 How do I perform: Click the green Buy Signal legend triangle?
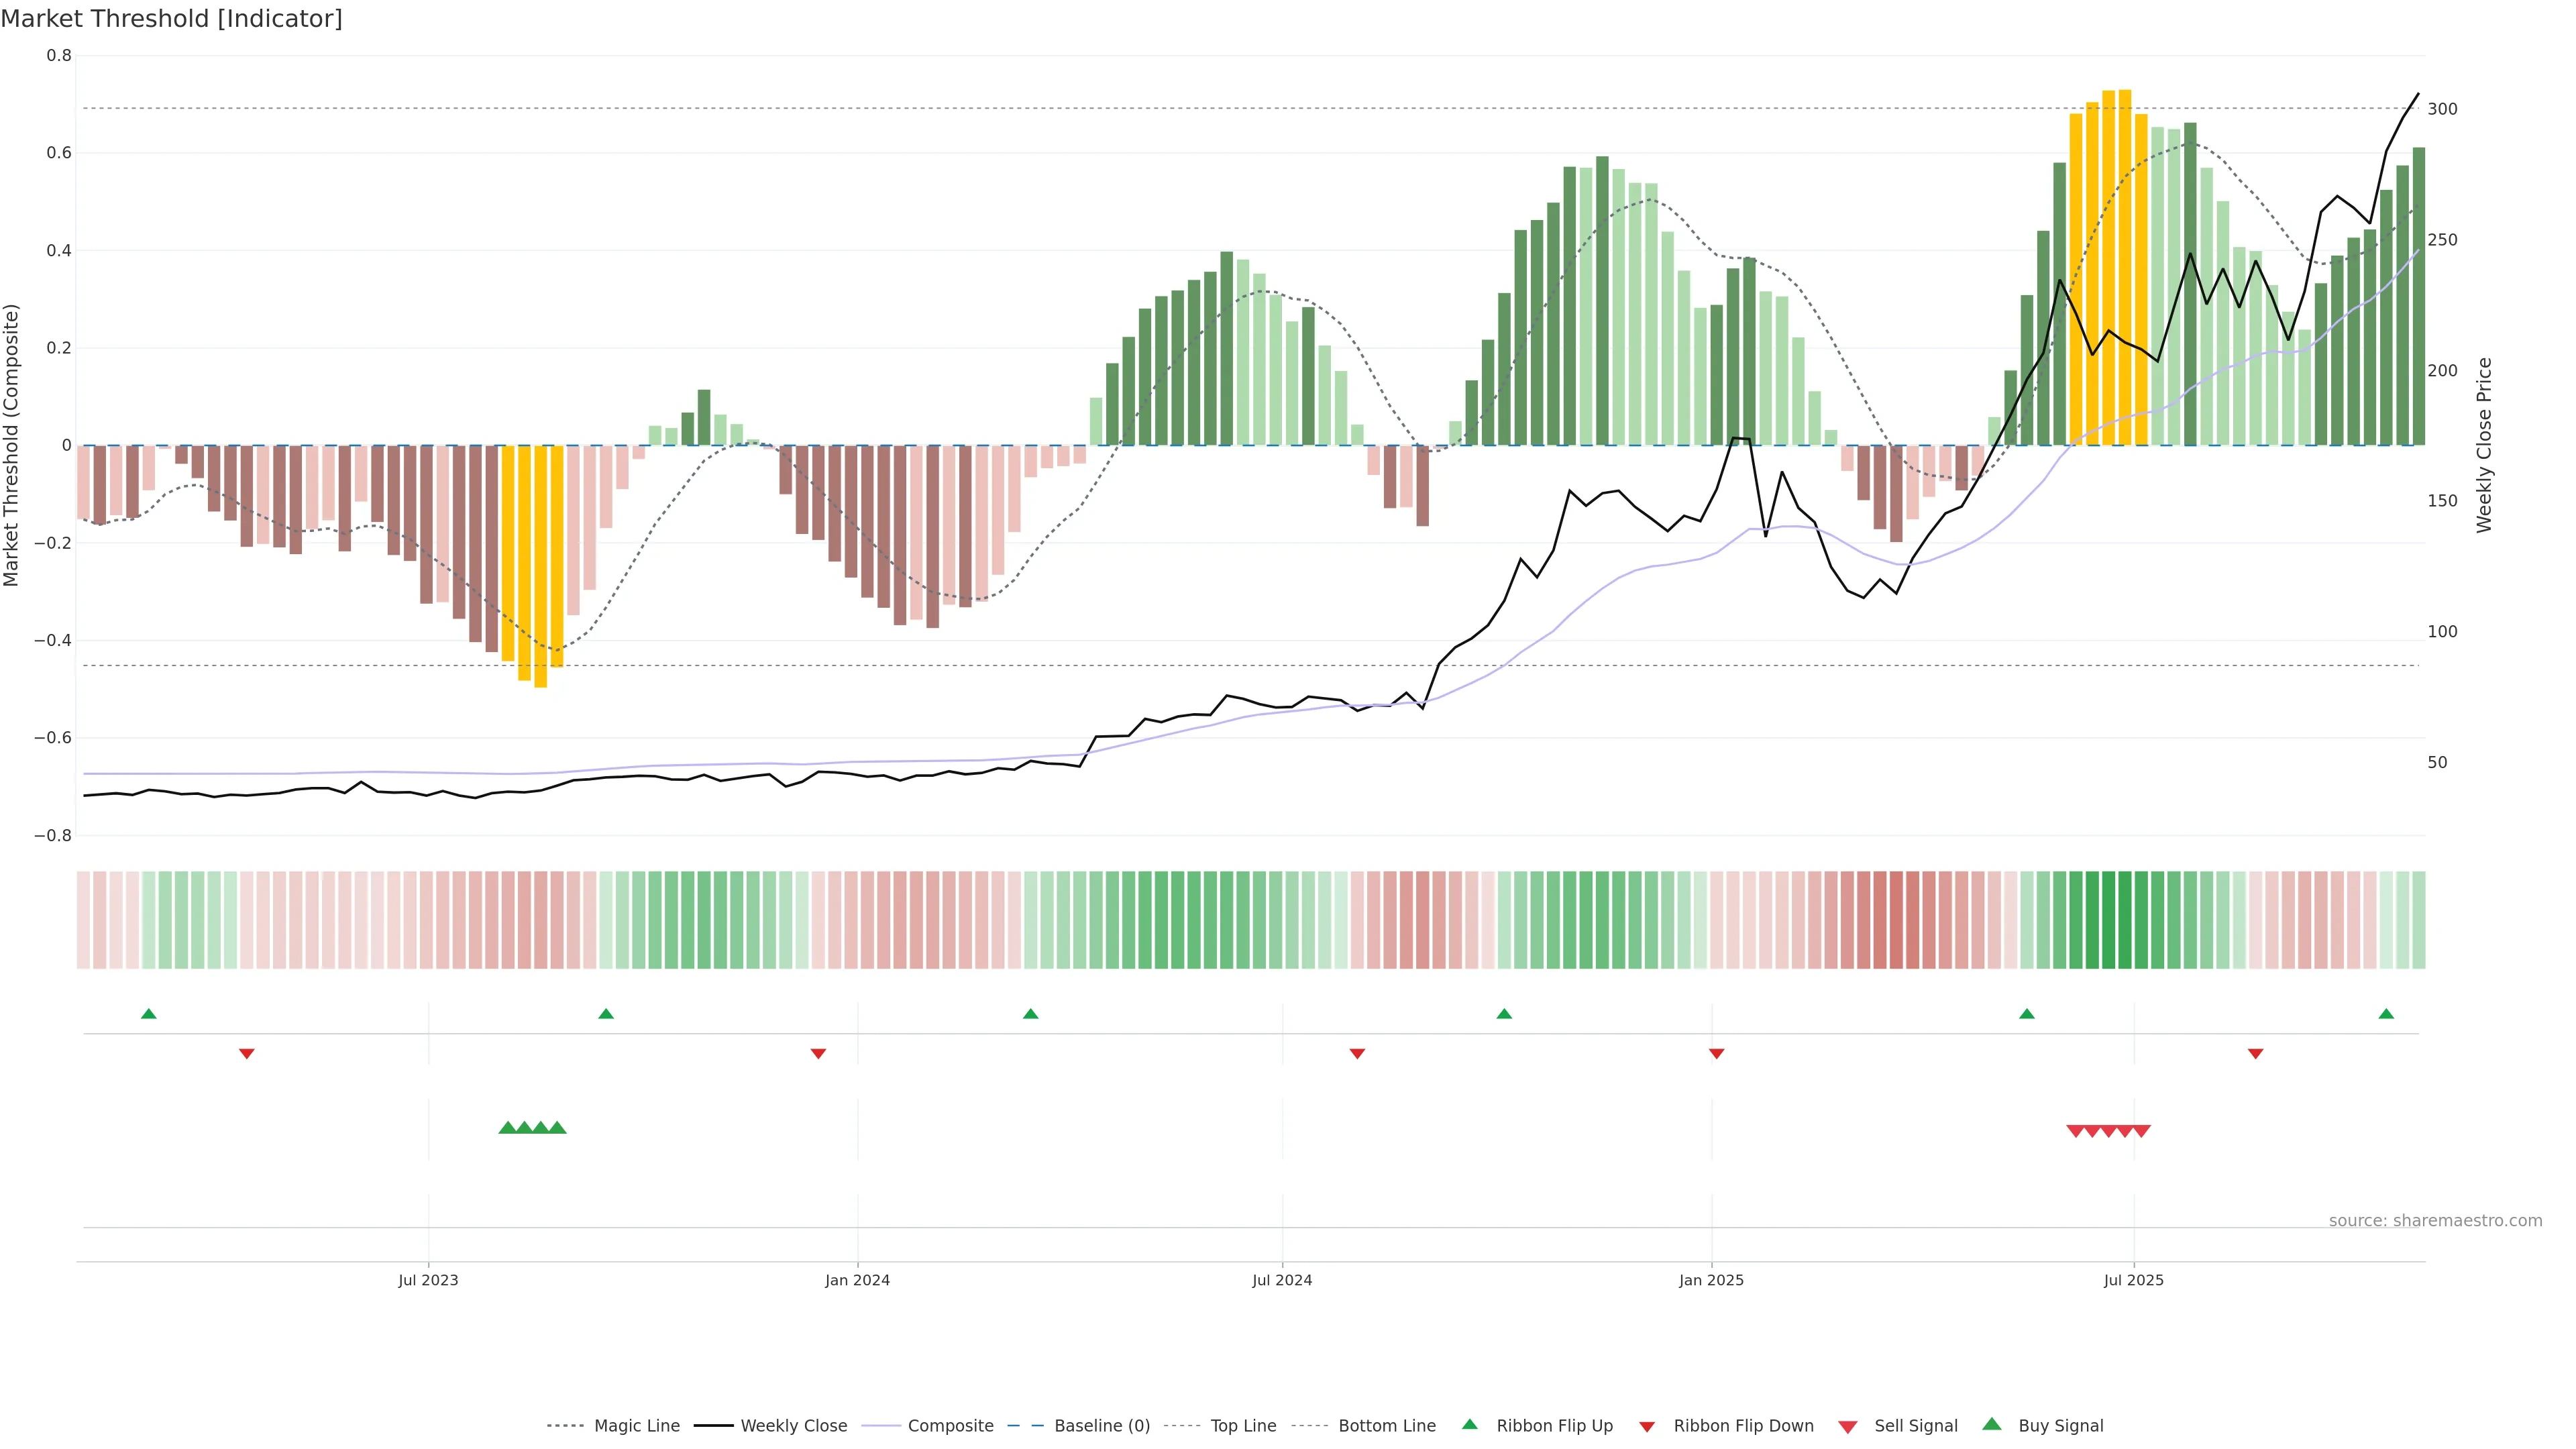tap(1992, 1424)
